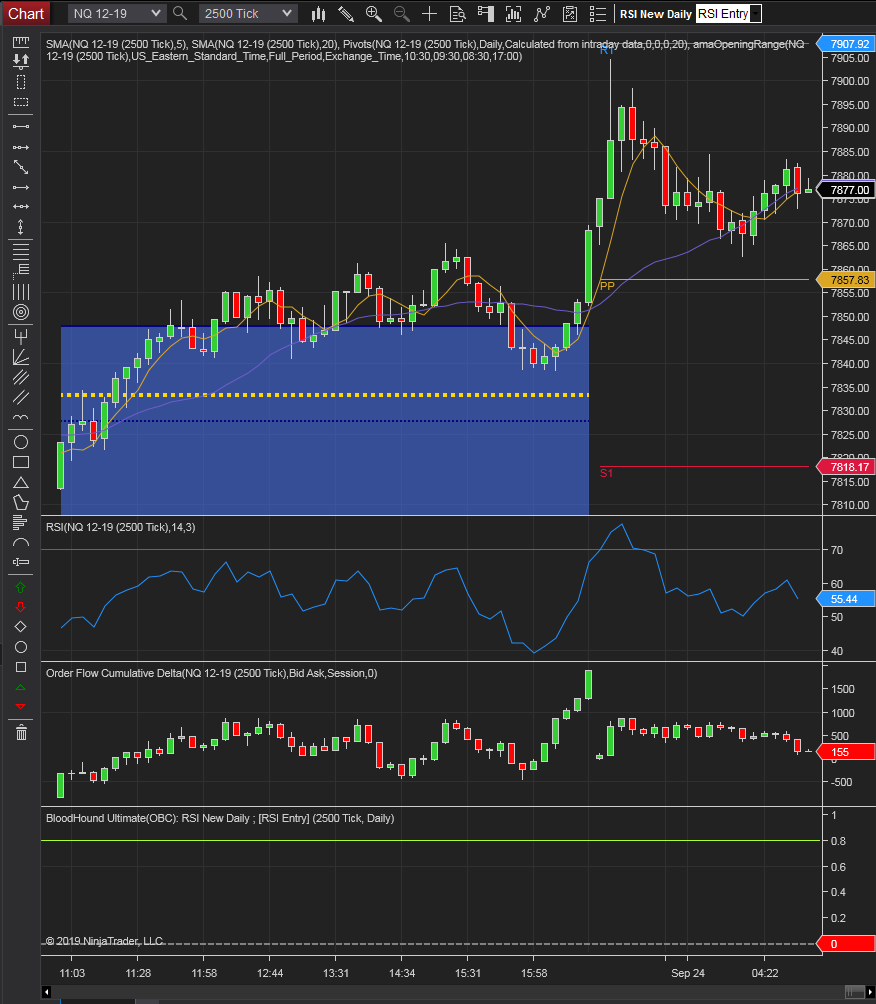876x1004 pixels.
Task: Open the Bars chart style toolbar icon
Action: pos(318,13)
